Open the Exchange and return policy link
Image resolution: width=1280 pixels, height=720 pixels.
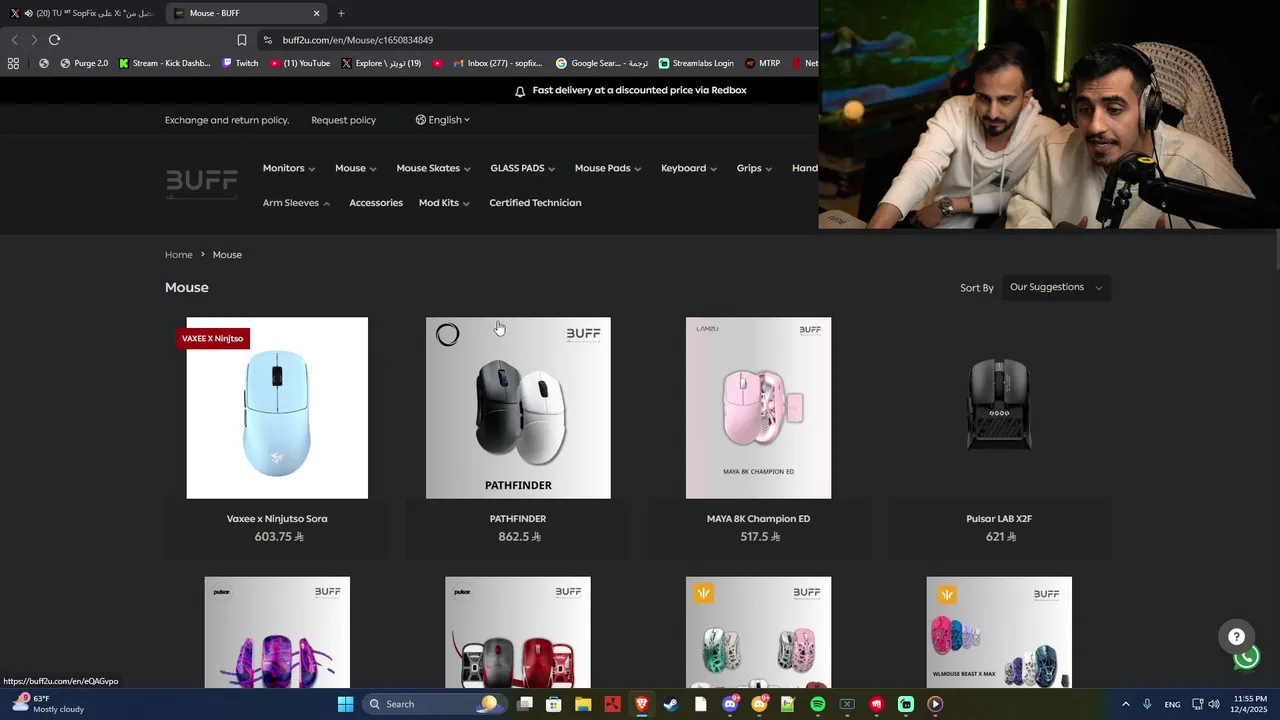pyautogui.click(x=227, y=120)
